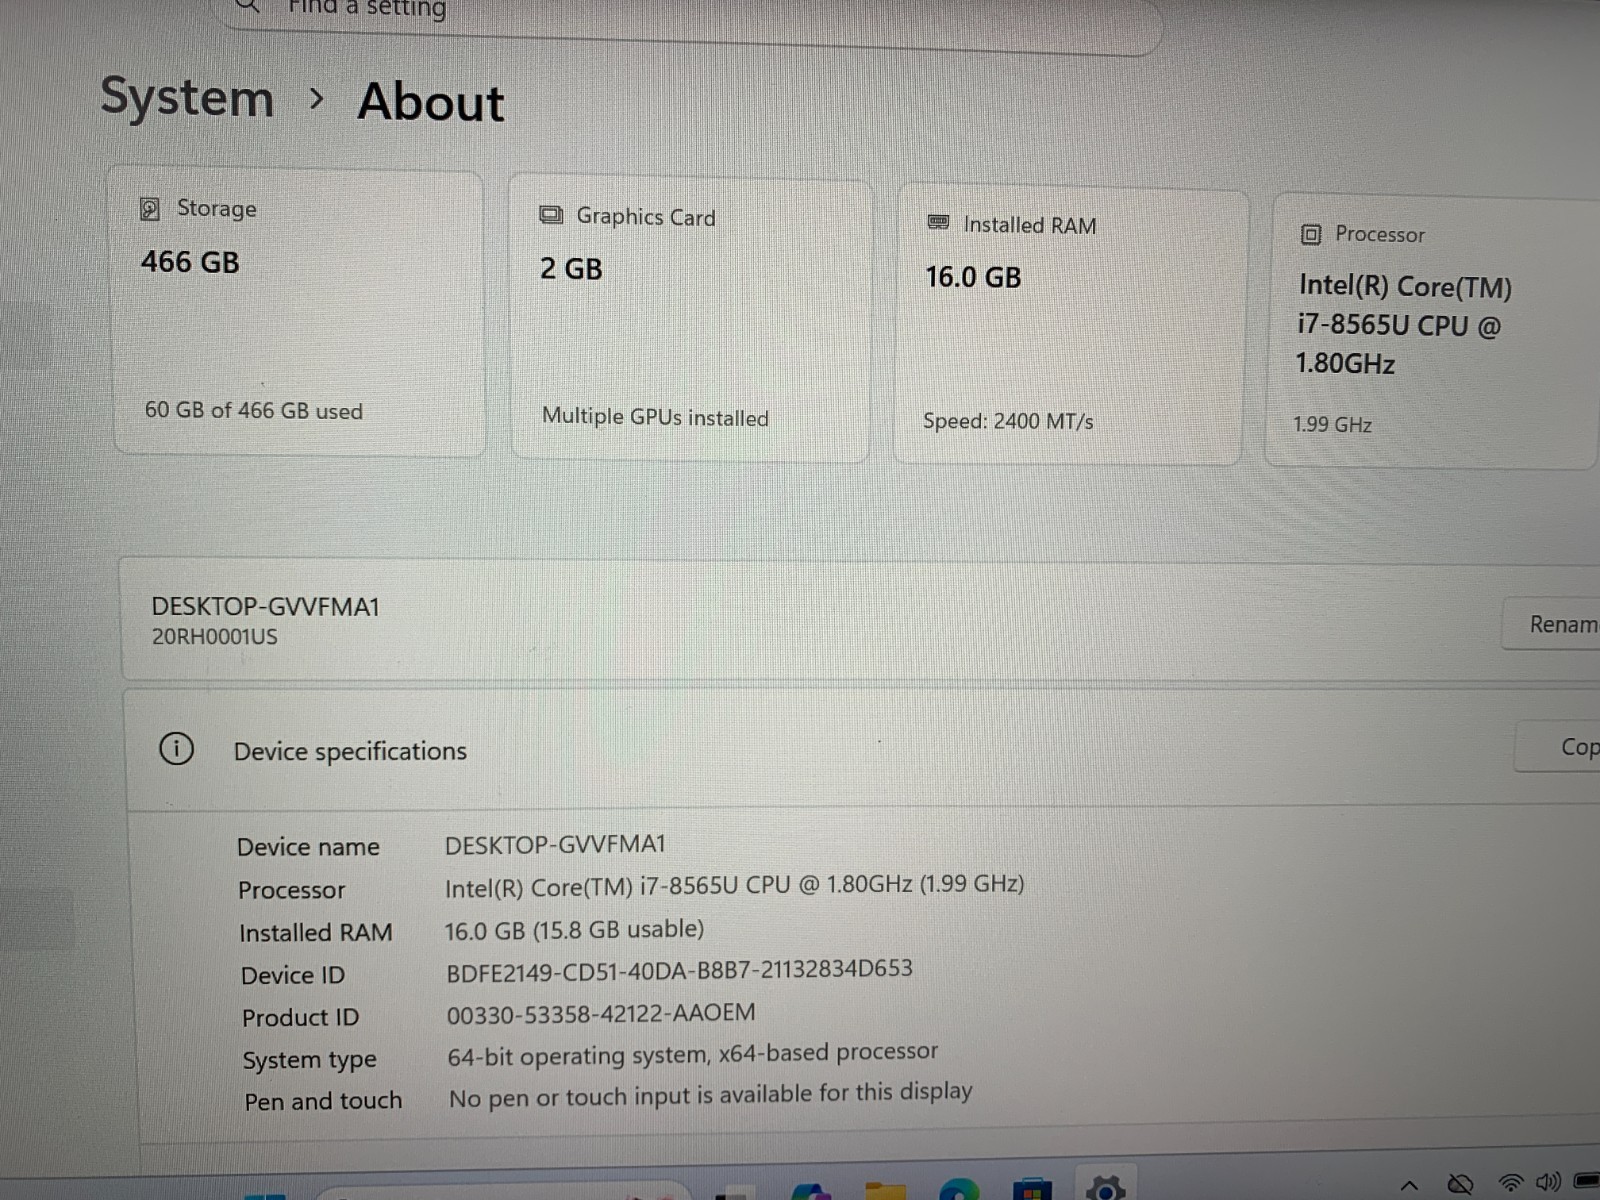Click the Graphics Card icon
The image size is (1600, 1200).
(551, 215)
